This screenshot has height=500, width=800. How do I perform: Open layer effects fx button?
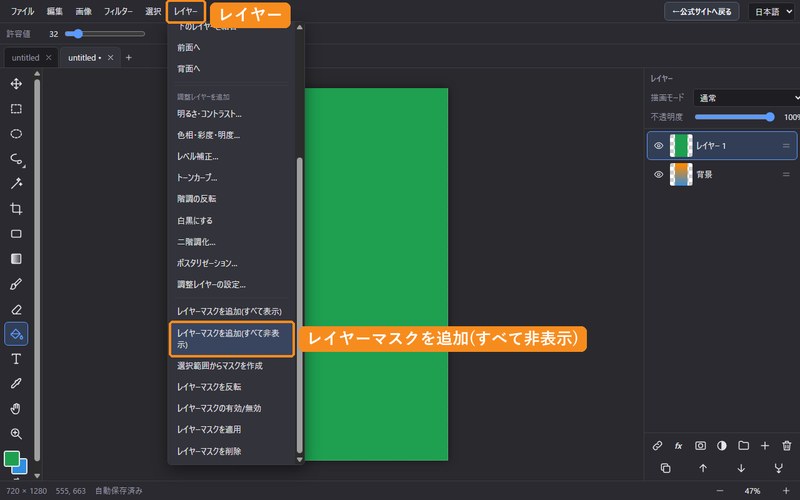coord(679,445)
